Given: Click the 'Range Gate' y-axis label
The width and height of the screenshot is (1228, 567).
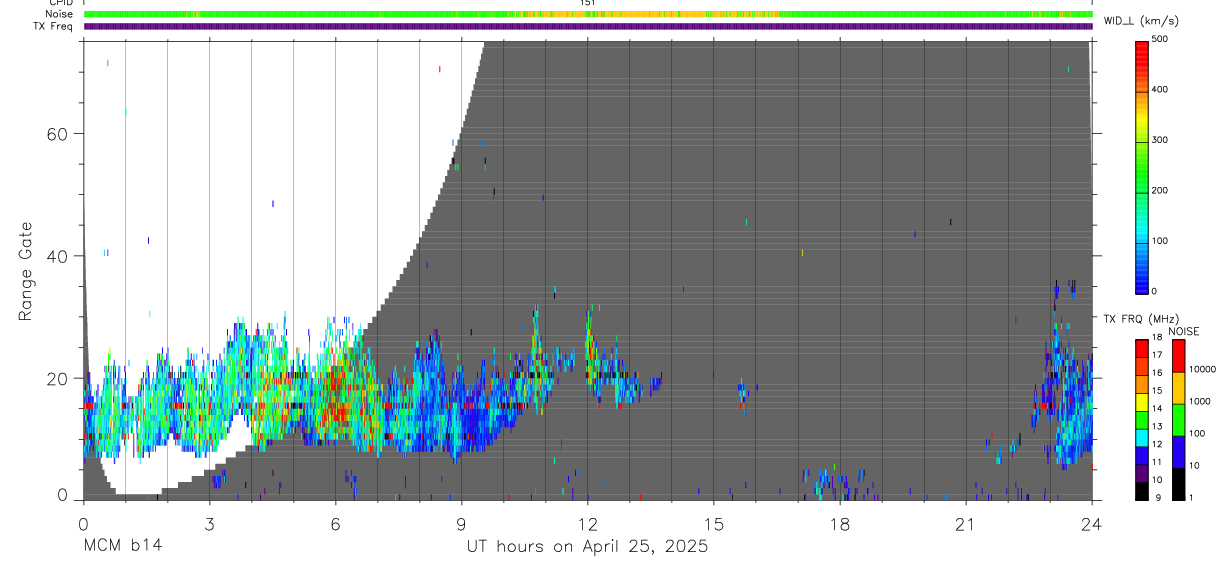Looking at the screenshot, I should click(26, 272).
